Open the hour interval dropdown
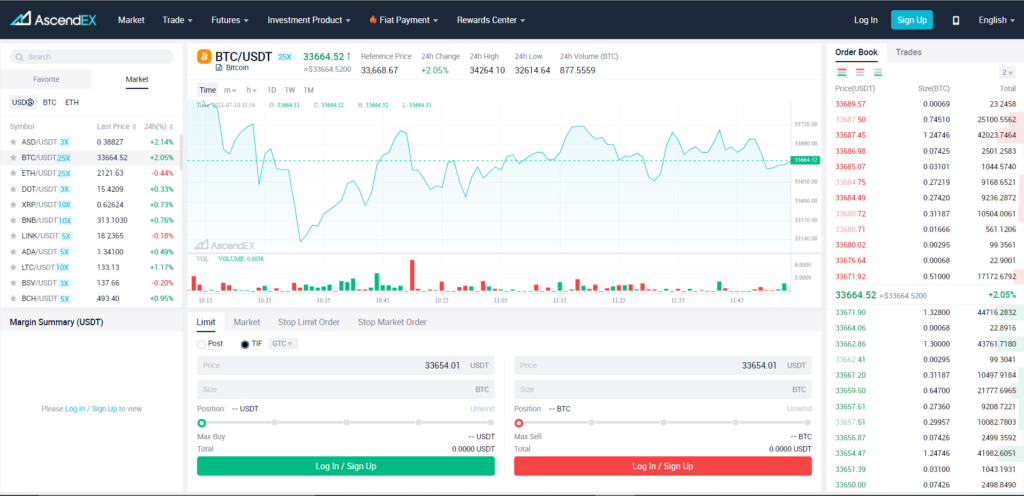Image resolution: width=1024 pixels, height=496 pixels. (x=251, y=90)
